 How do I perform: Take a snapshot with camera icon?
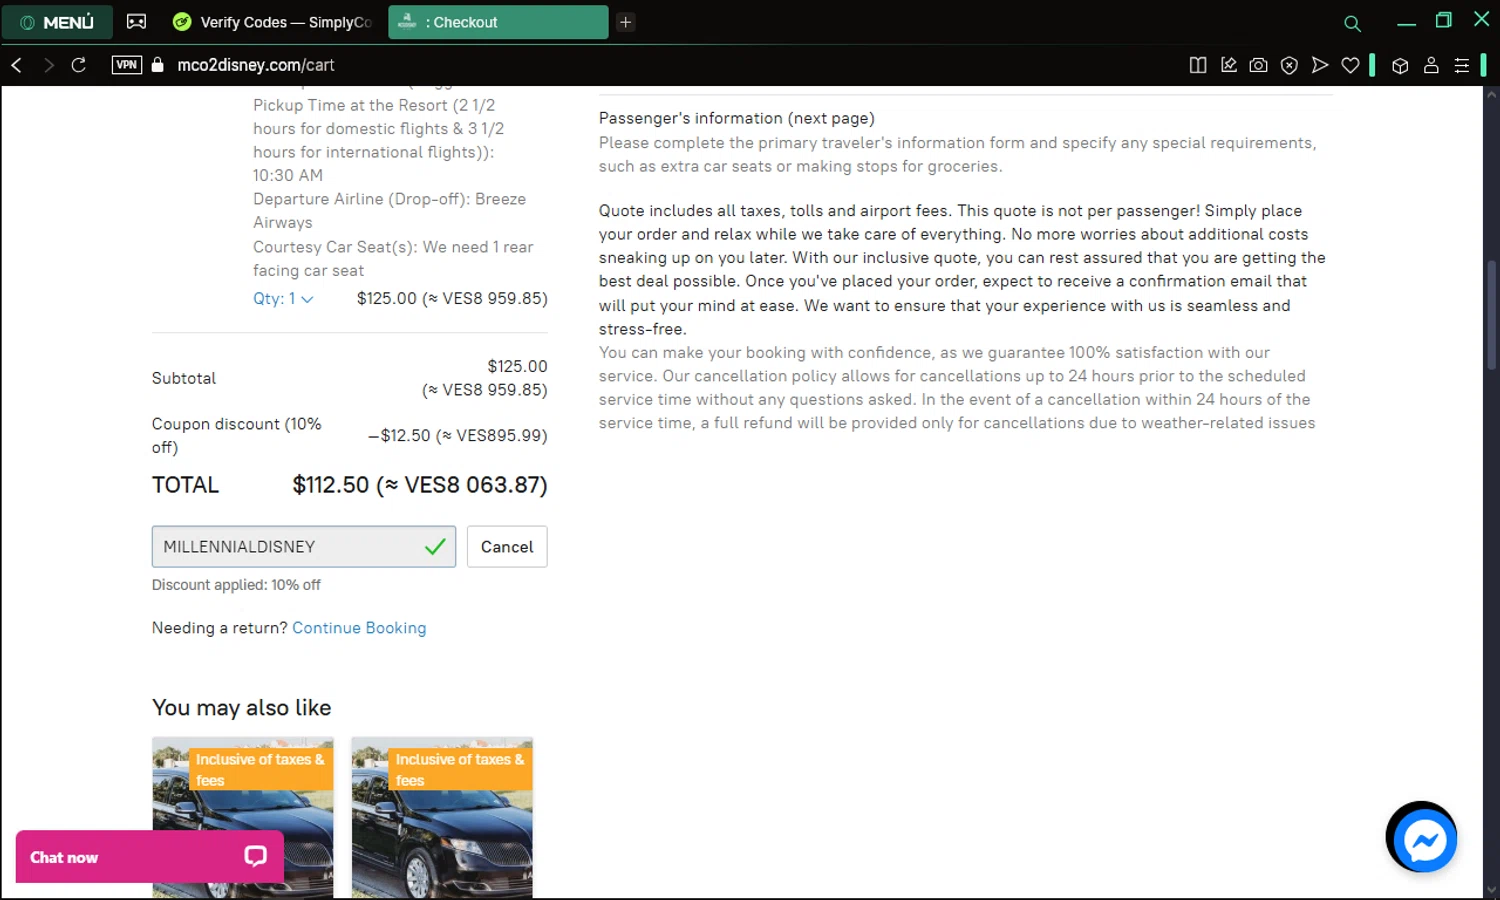pyautogui.click(x=1259, y=65)
